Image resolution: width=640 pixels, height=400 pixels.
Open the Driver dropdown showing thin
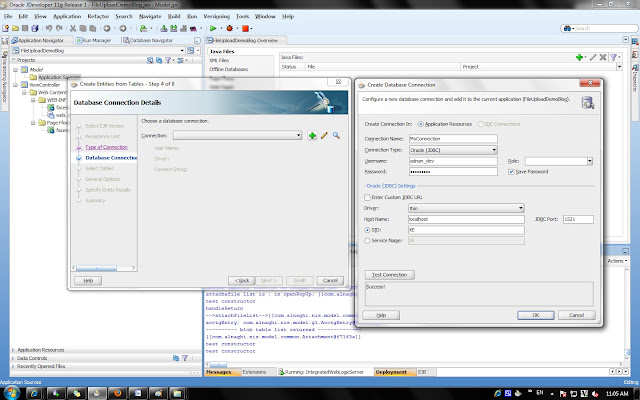point(521,208)
